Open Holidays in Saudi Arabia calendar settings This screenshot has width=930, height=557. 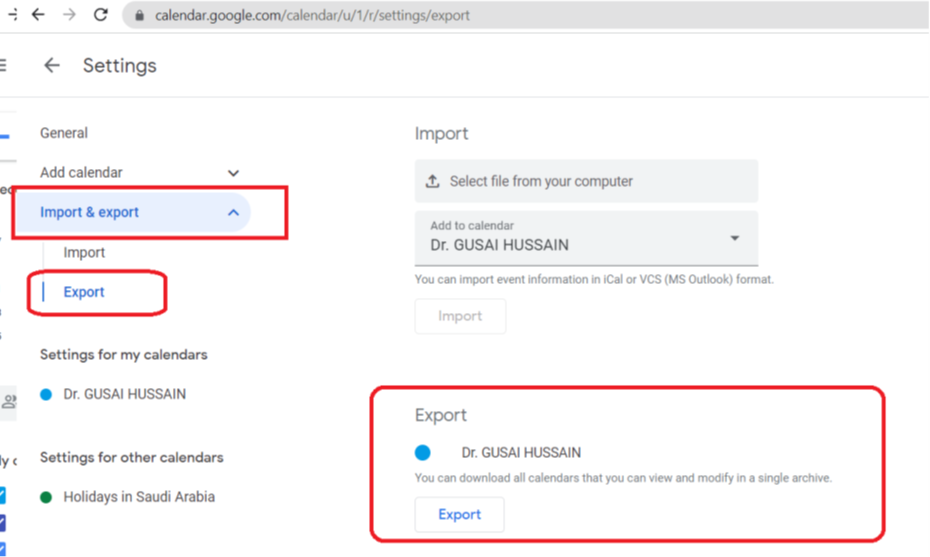(139, 496)
